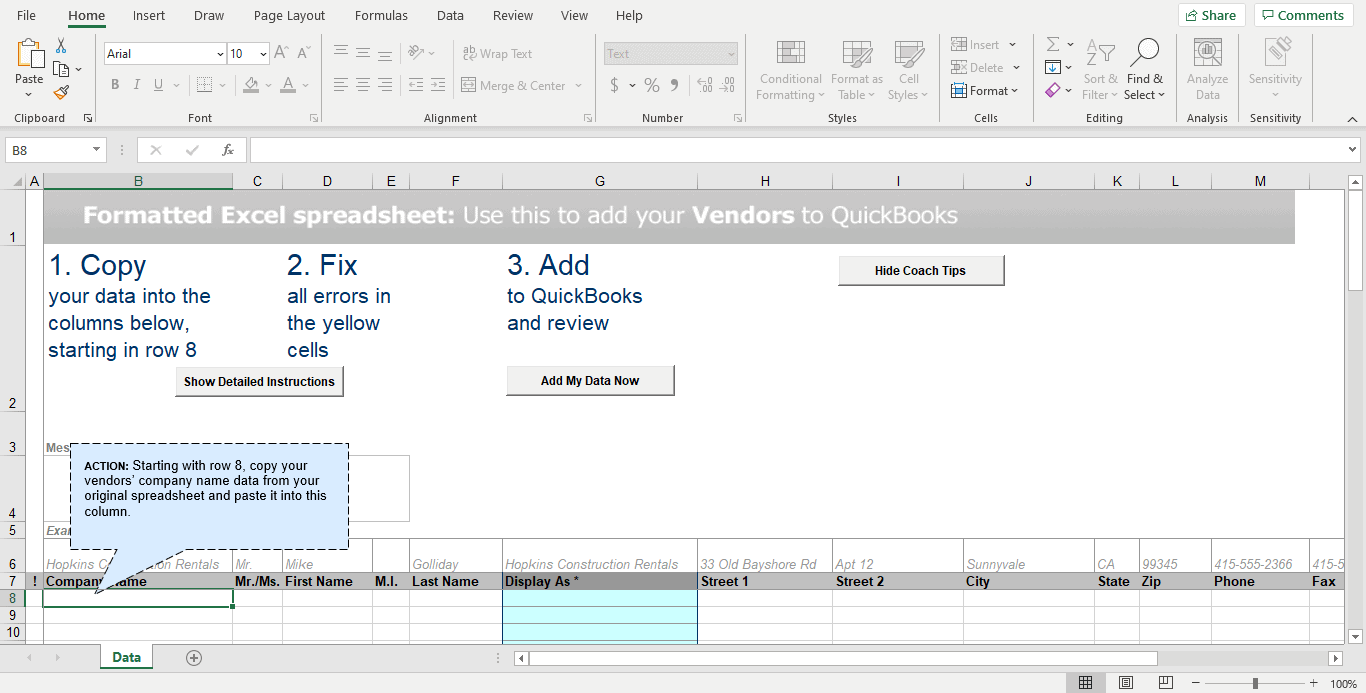Open the Data ribbon tab
The height and width of the screenshot is (693, 1366).
(x=450, y=16)
